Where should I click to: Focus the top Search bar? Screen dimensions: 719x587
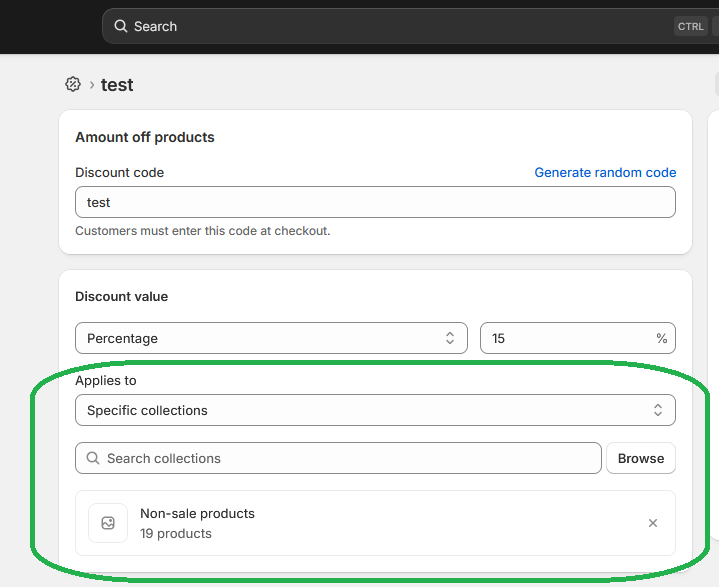pyautogui.click(x=400, y=27)
